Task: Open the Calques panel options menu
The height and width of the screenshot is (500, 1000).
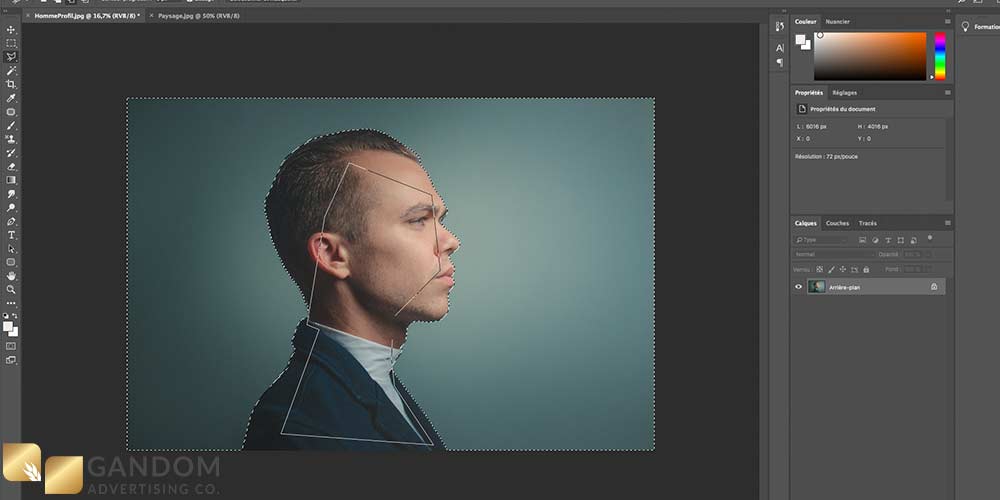Action: pyautogui.click(x=947, y=223)
